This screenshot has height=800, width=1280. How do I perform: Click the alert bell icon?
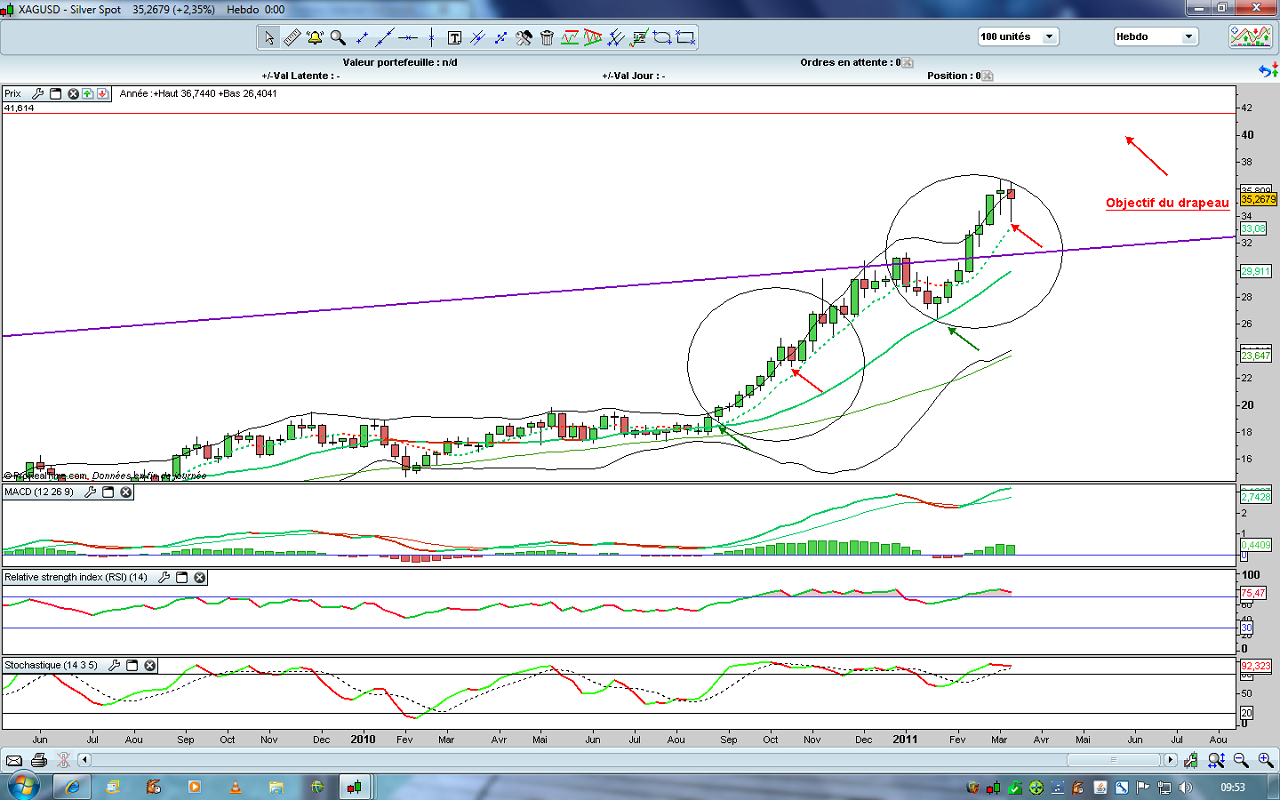click(x=315, y=38)
